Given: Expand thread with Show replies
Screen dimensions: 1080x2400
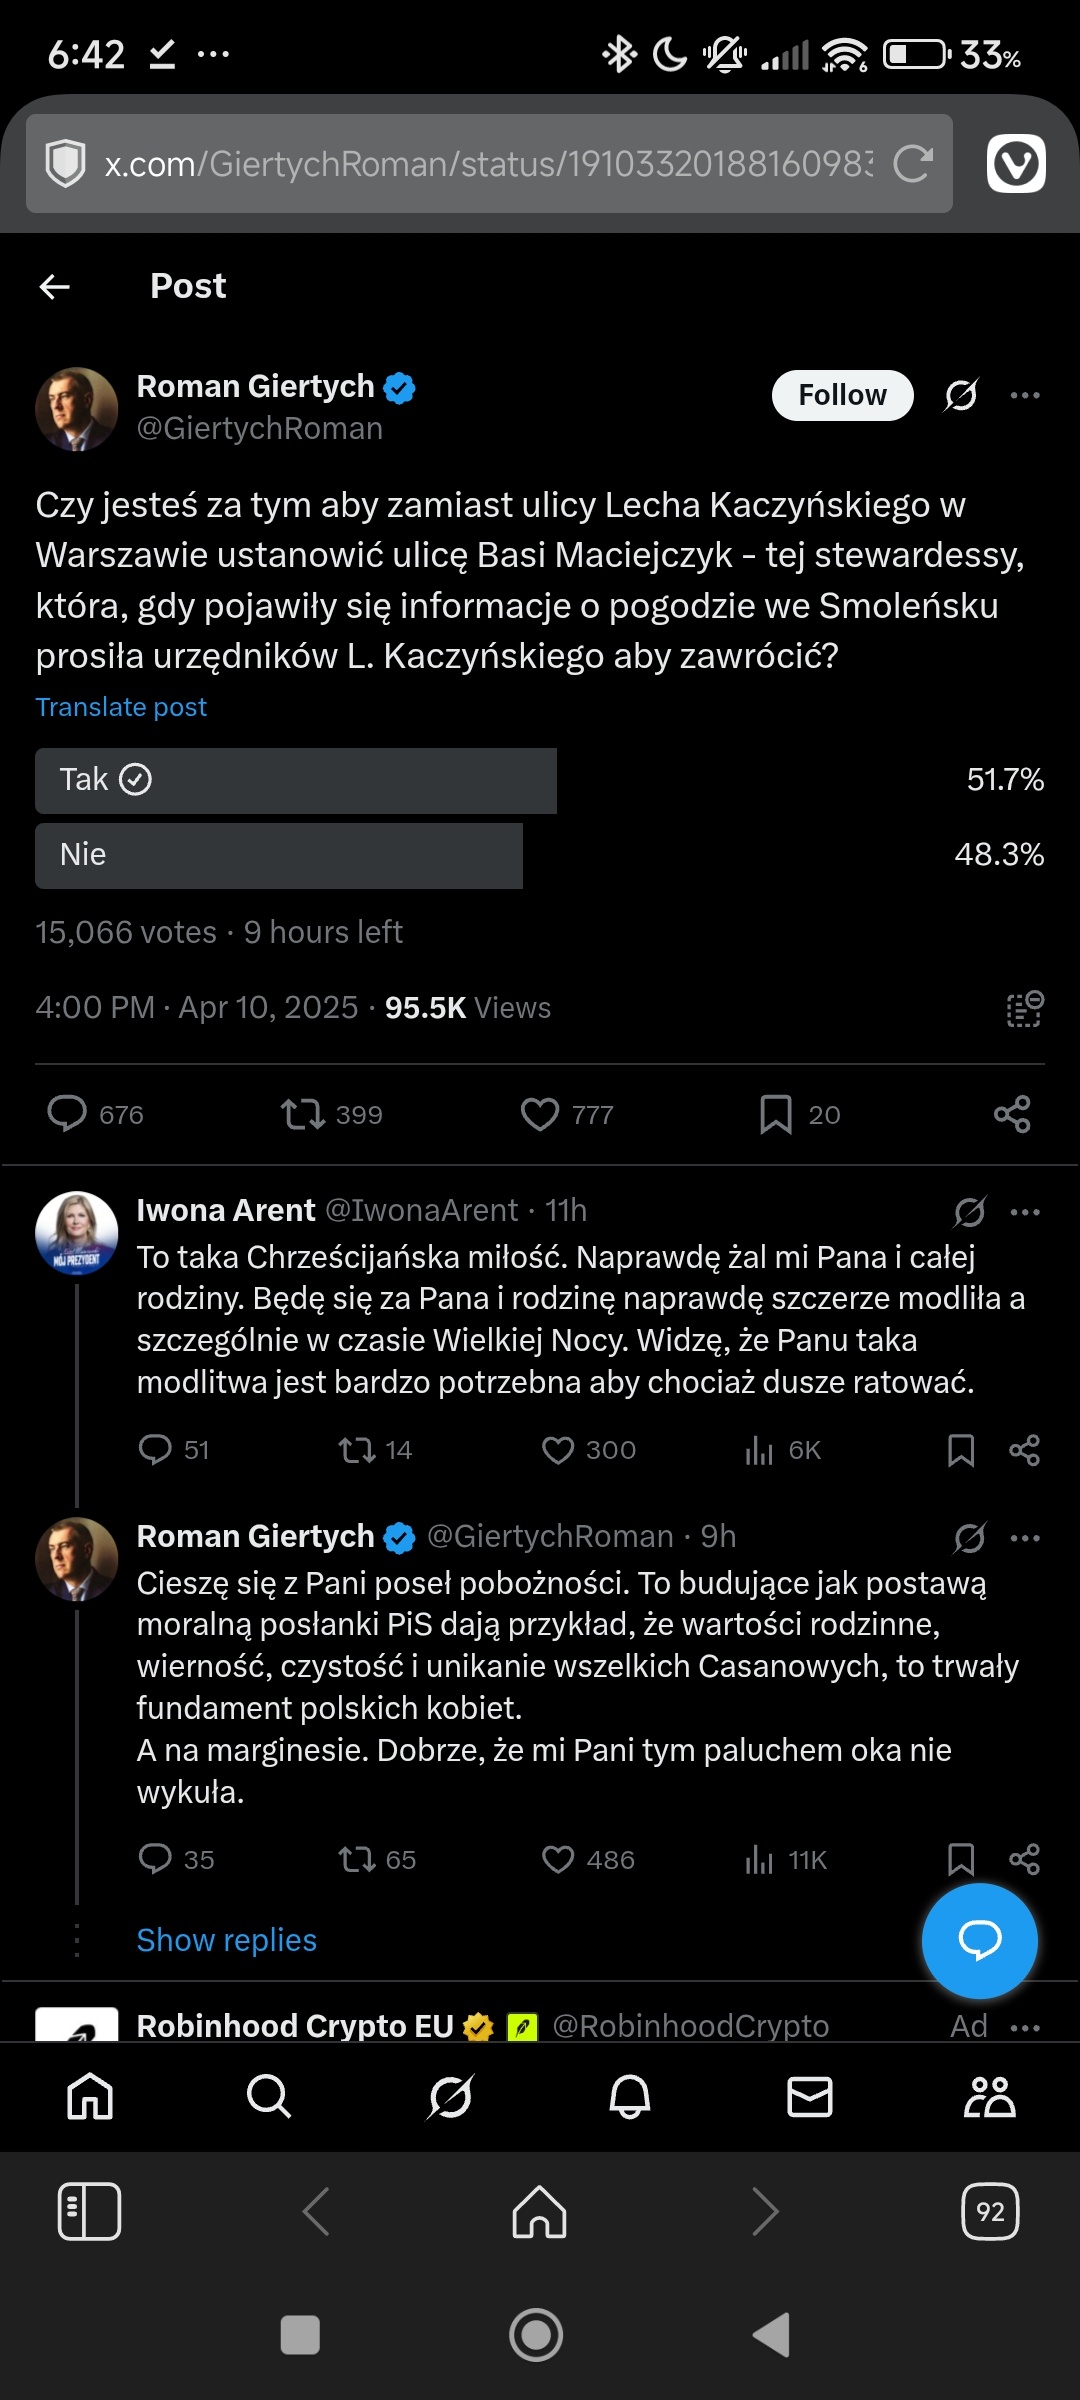Looking at the screenshot, I should pos(226,1940).
